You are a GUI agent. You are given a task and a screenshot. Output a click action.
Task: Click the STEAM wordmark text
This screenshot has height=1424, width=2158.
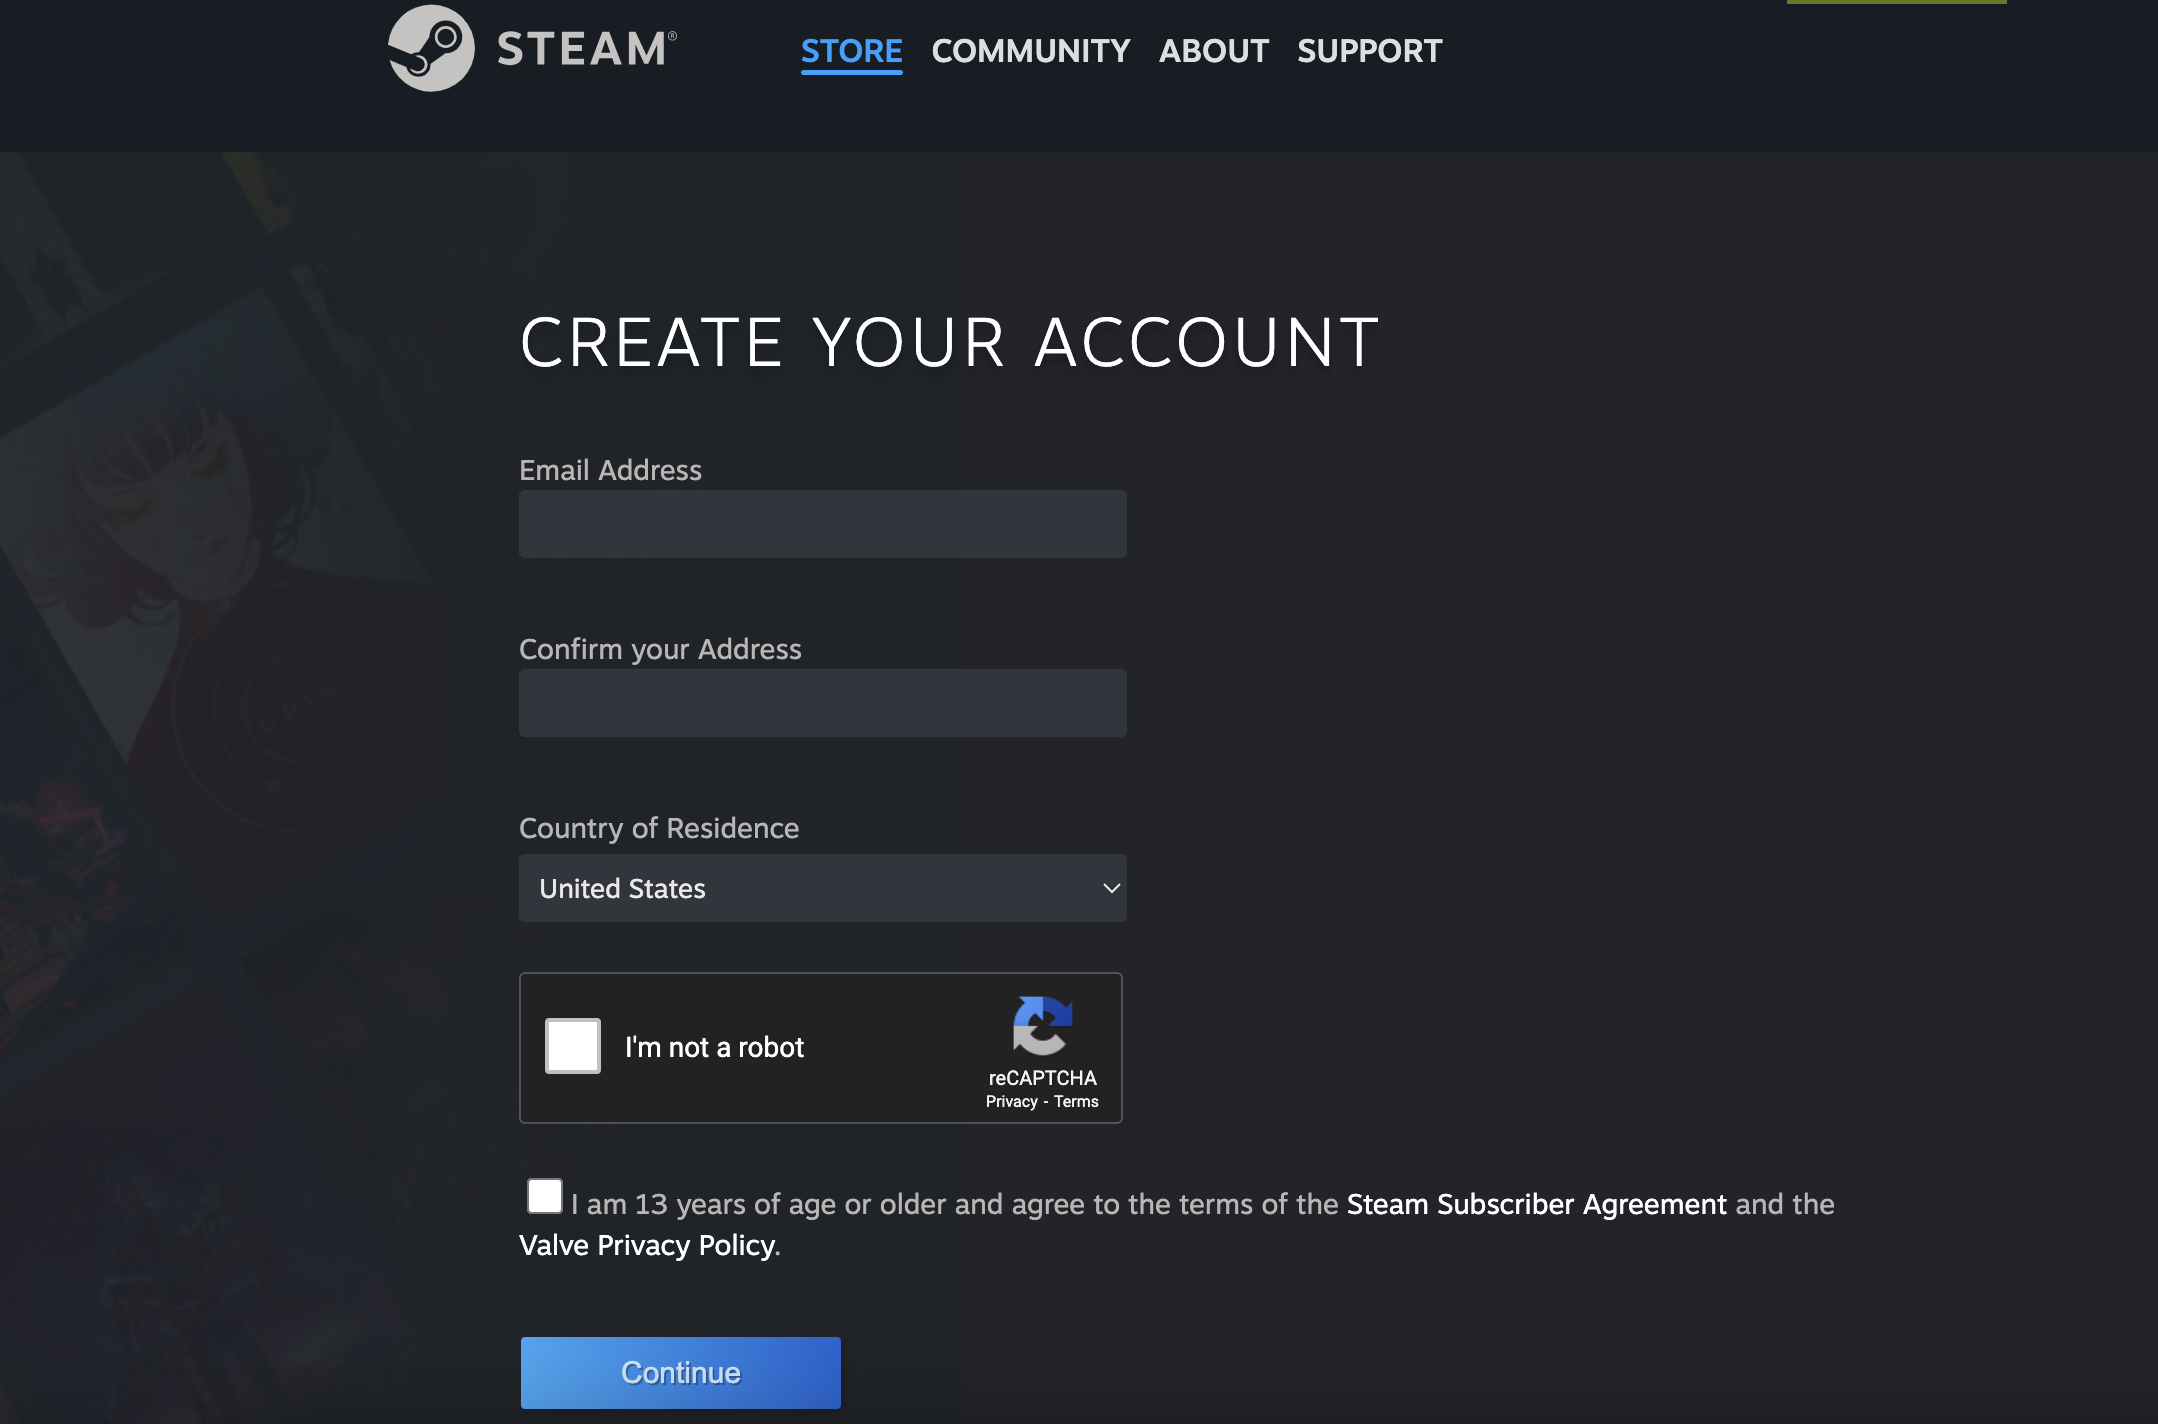tap(586, 49)
